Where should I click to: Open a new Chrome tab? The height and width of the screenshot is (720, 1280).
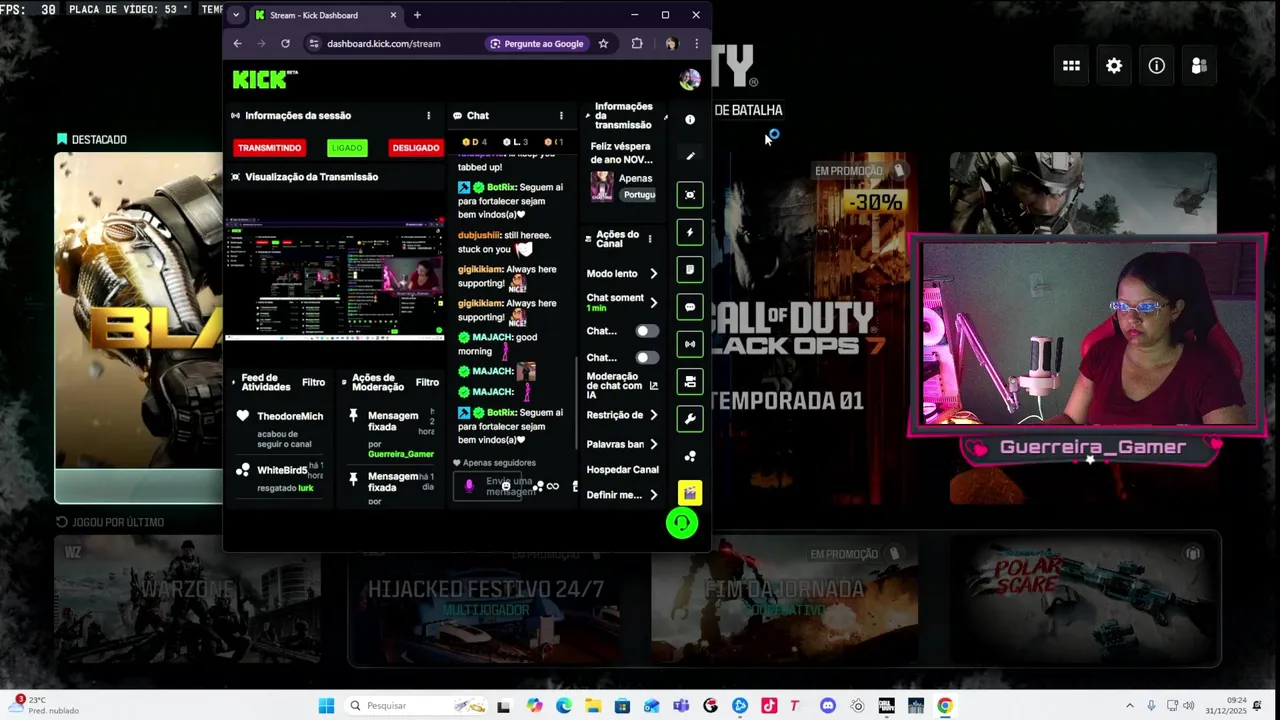pos(417,15)
